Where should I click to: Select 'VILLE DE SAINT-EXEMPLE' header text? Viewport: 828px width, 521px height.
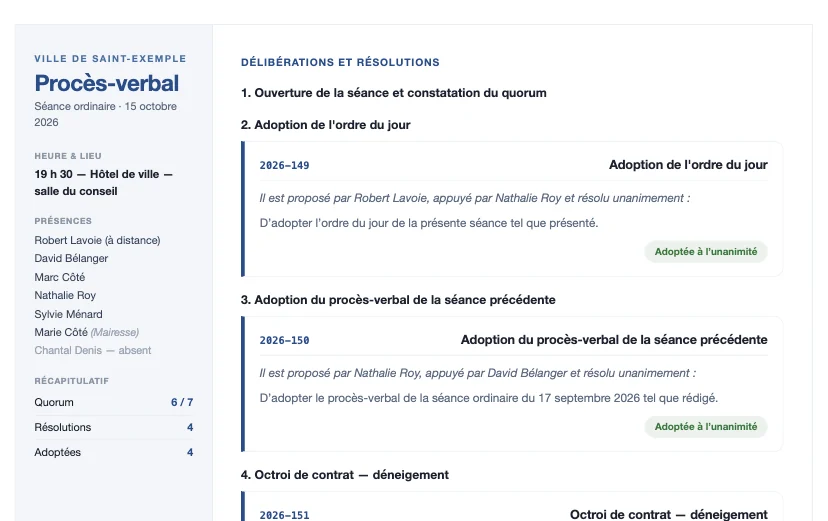click(110, 59)
